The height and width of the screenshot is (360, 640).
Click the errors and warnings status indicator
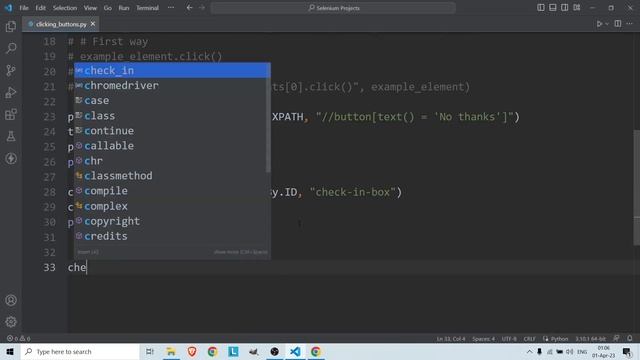coord(18,339)
